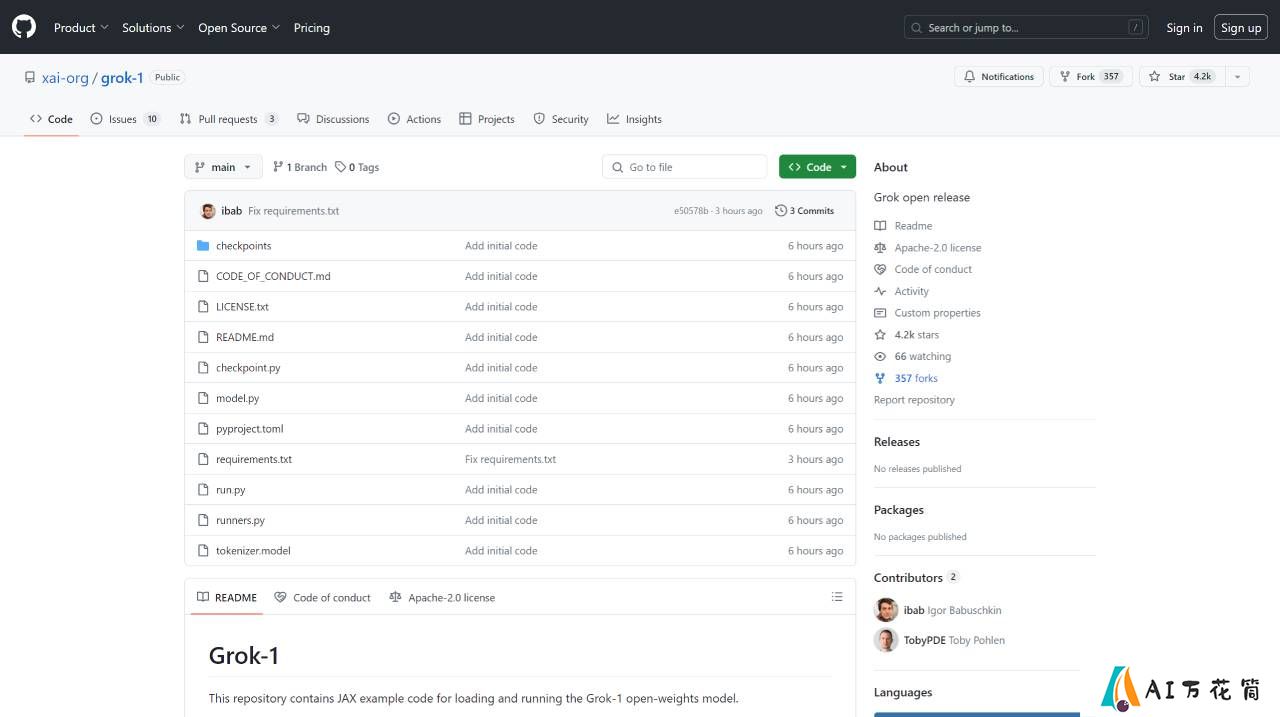Click the Search or jump to field
Viewport: 1280px width, 717px height.
[1026, 28]
